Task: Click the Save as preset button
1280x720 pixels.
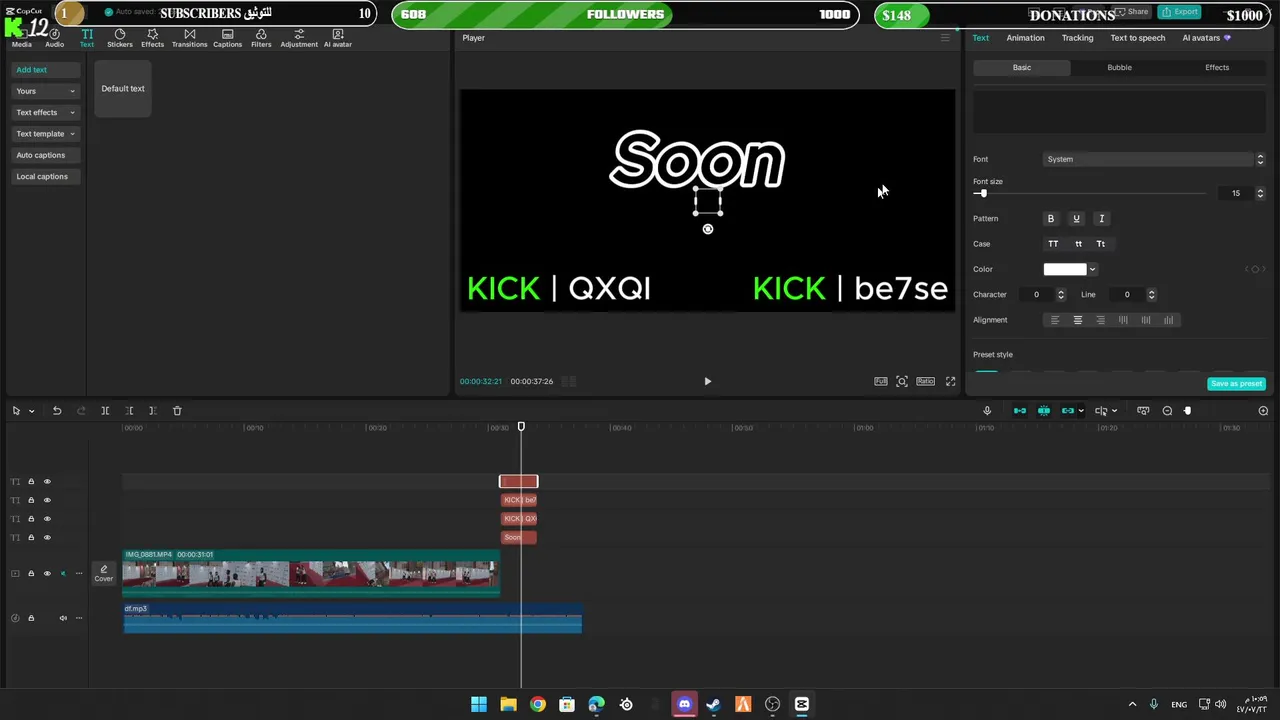Action: (x=1236, y=384)
